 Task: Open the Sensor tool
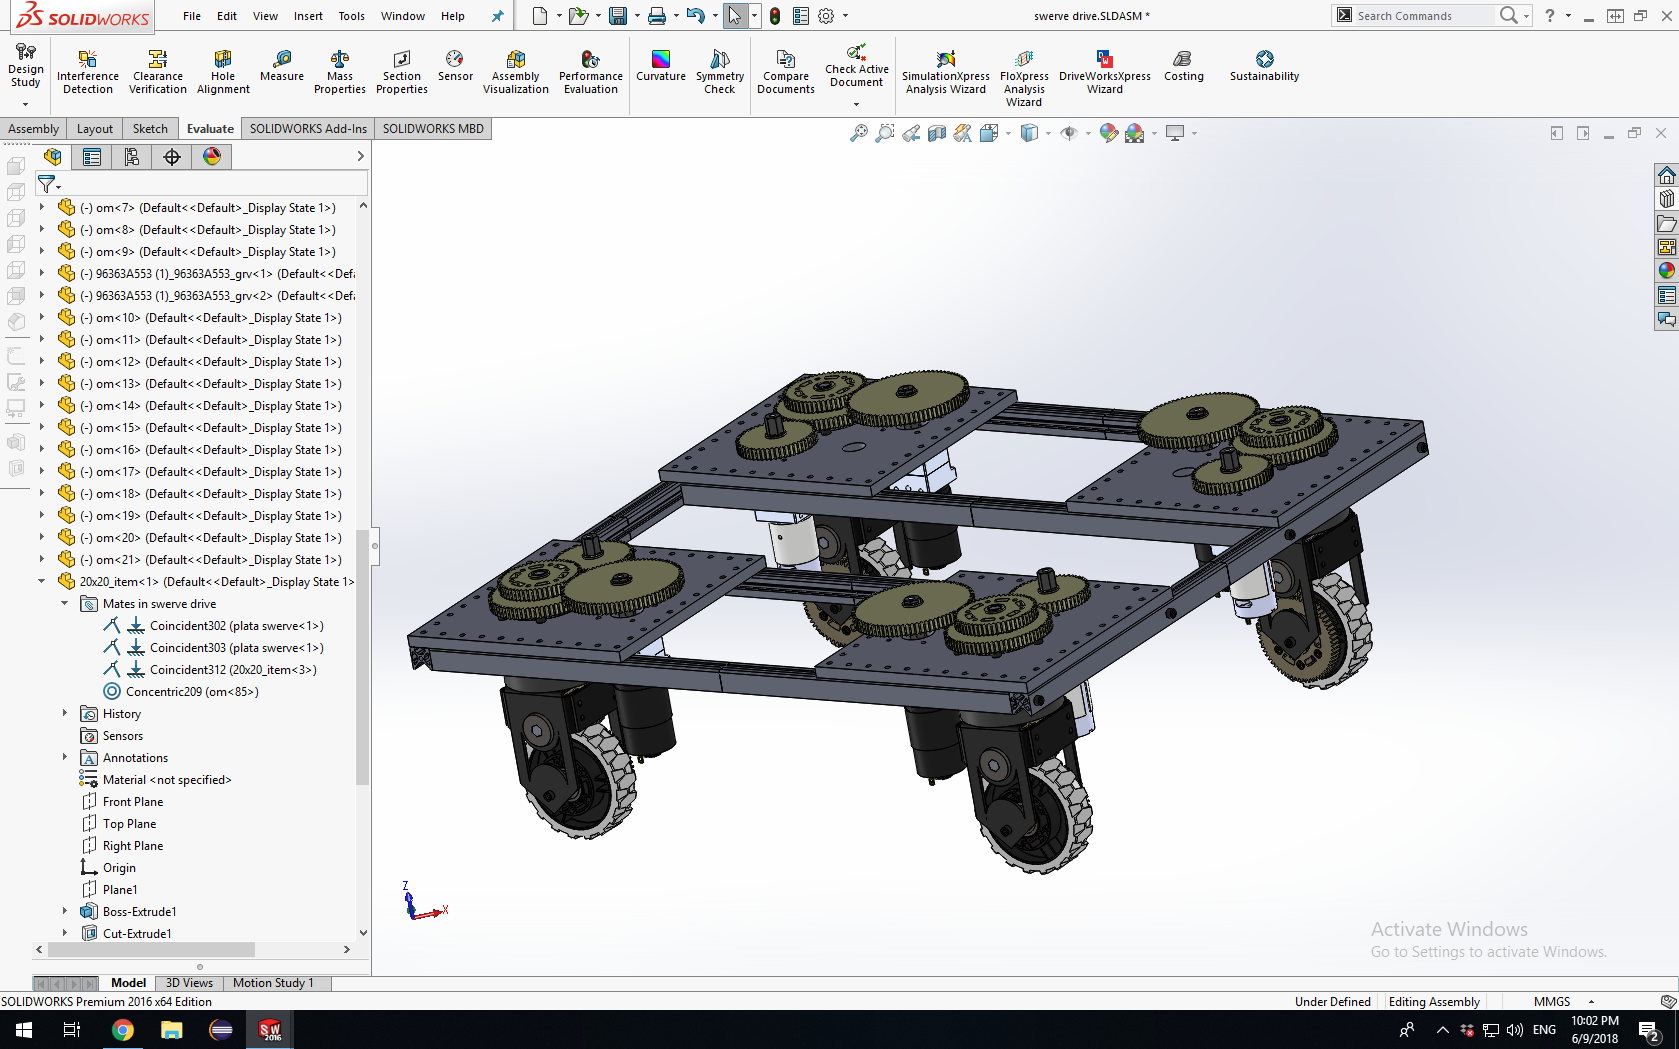tap(455, 66)
